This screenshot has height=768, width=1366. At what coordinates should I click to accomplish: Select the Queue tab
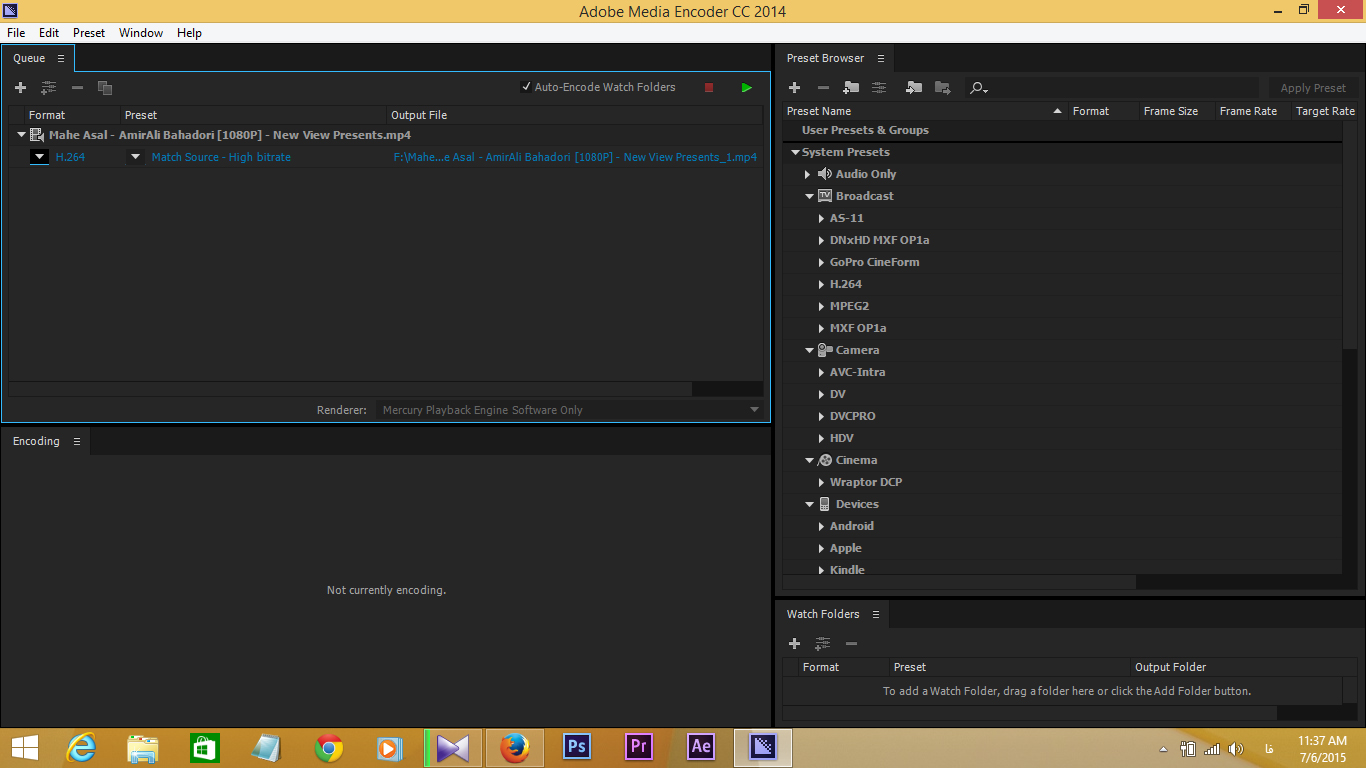[29, 58]
